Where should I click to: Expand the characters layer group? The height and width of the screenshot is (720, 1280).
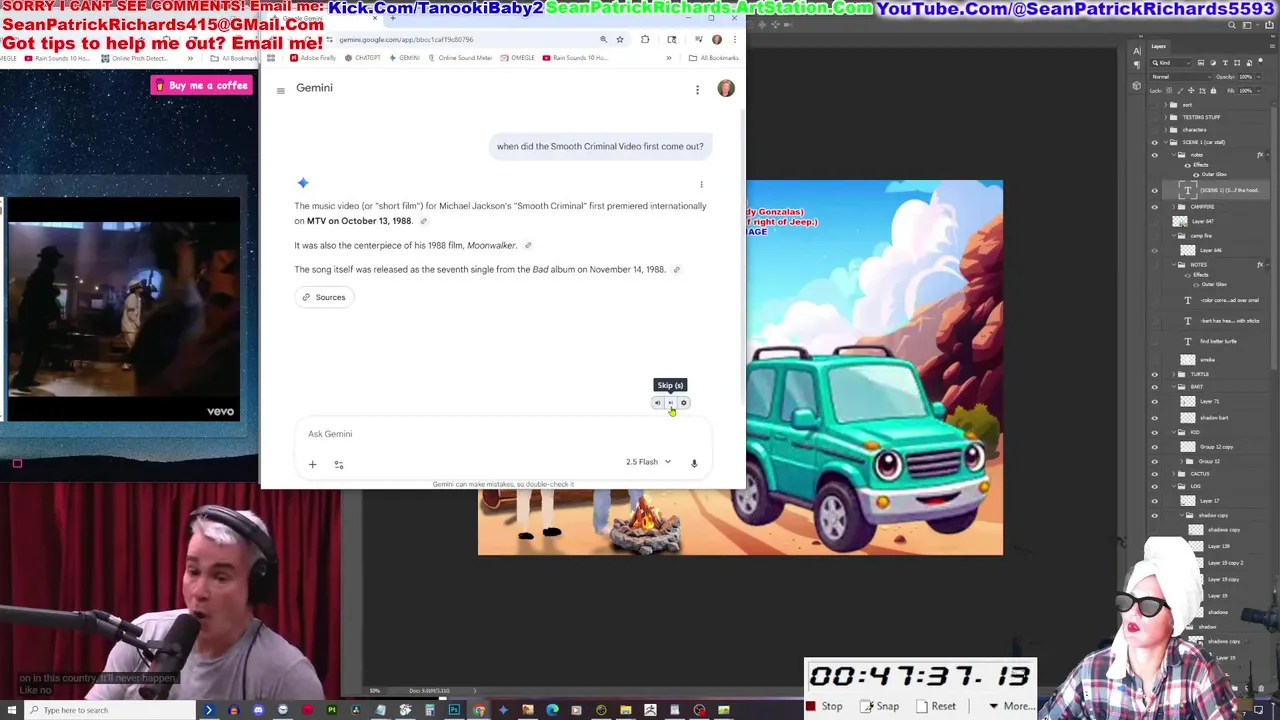click(x=1166, y=130)
